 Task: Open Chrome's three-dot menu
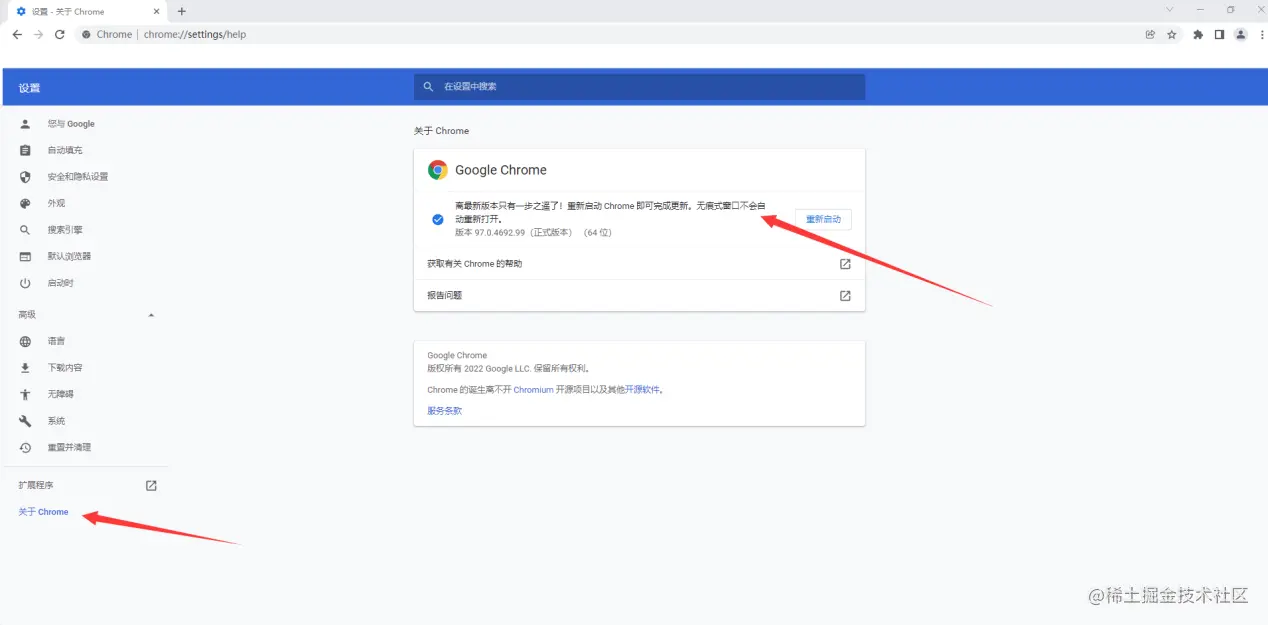1262,34
